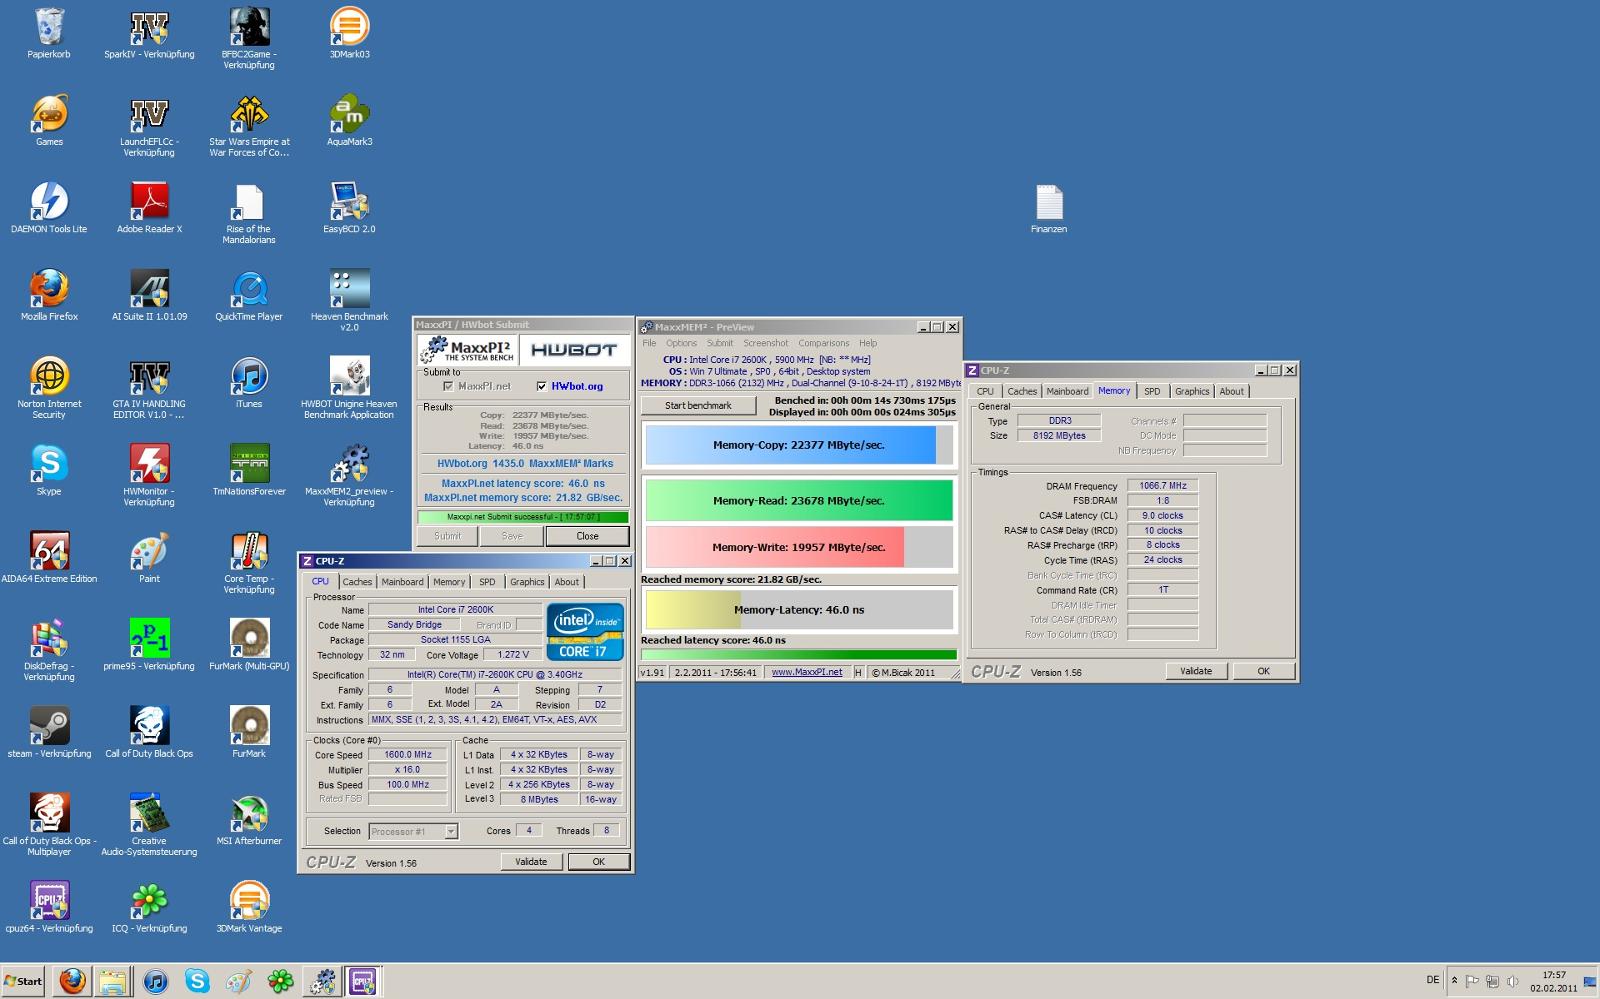Launch FurMark (Multi-GPU) icon
Screen dimensions: 1600x999
[x=249, y=645]
